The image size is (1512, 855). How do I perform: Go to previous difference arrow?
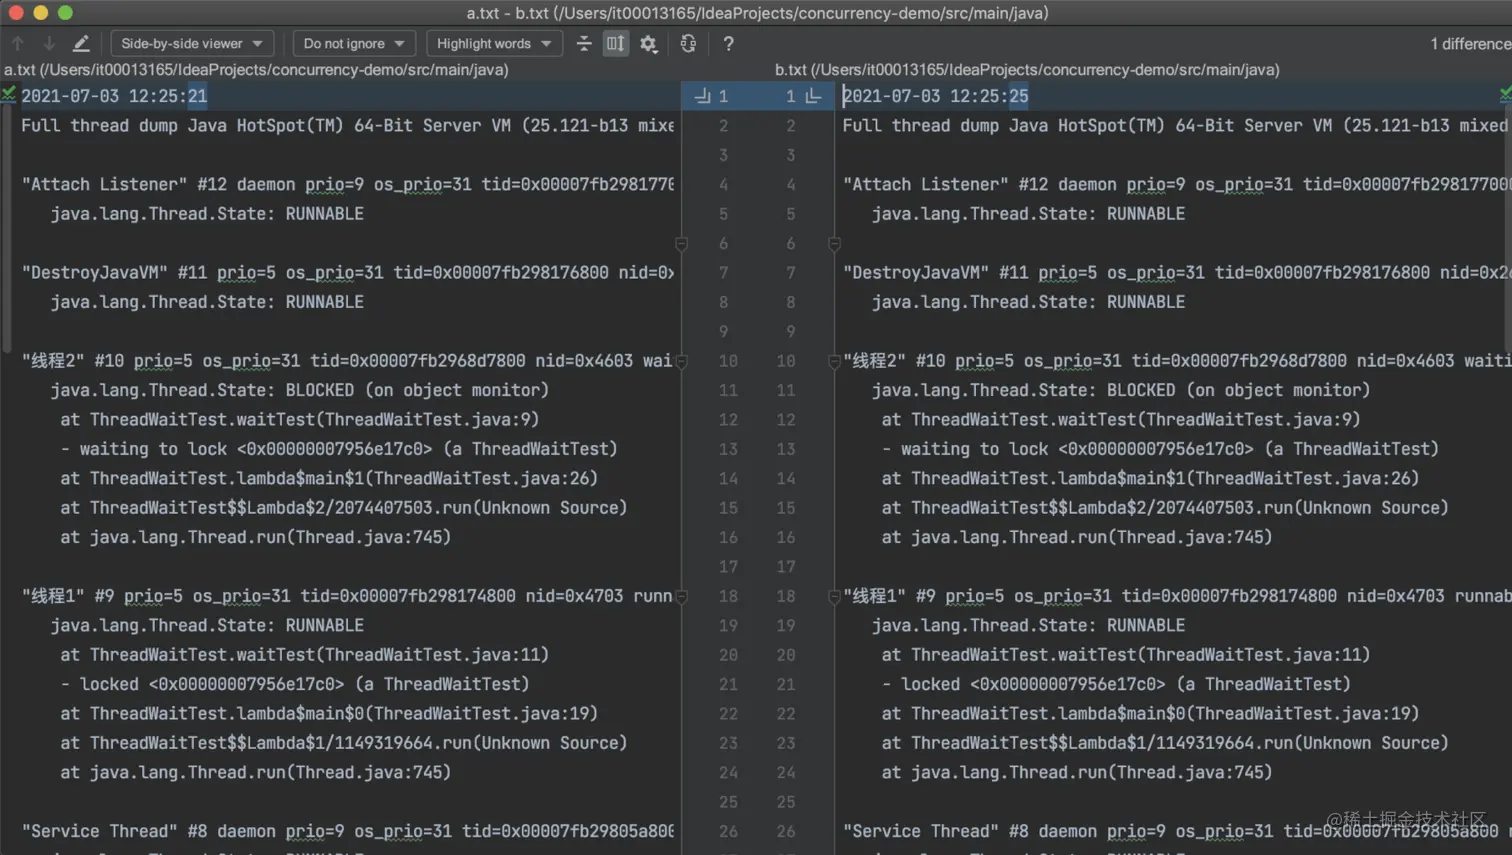18,44
